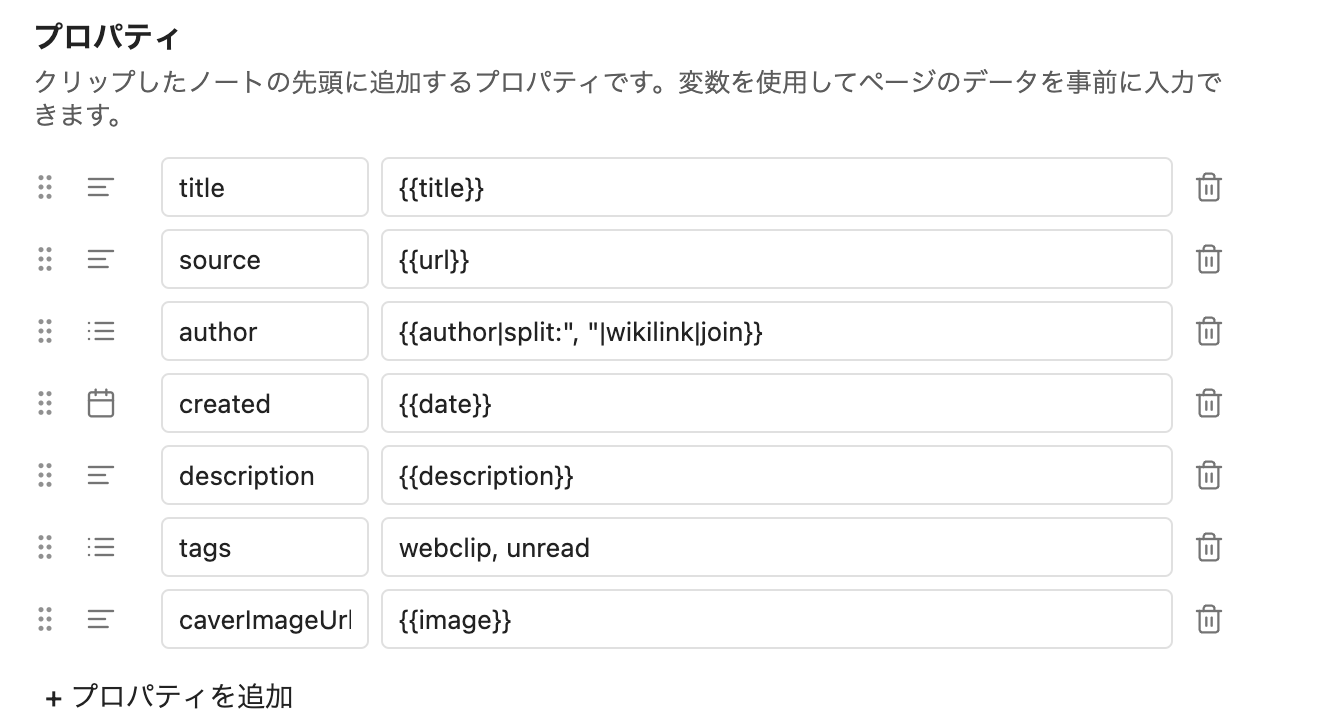Remove the source property row
This screenshot has width=1318, height=724.
tap(1208, 260)
